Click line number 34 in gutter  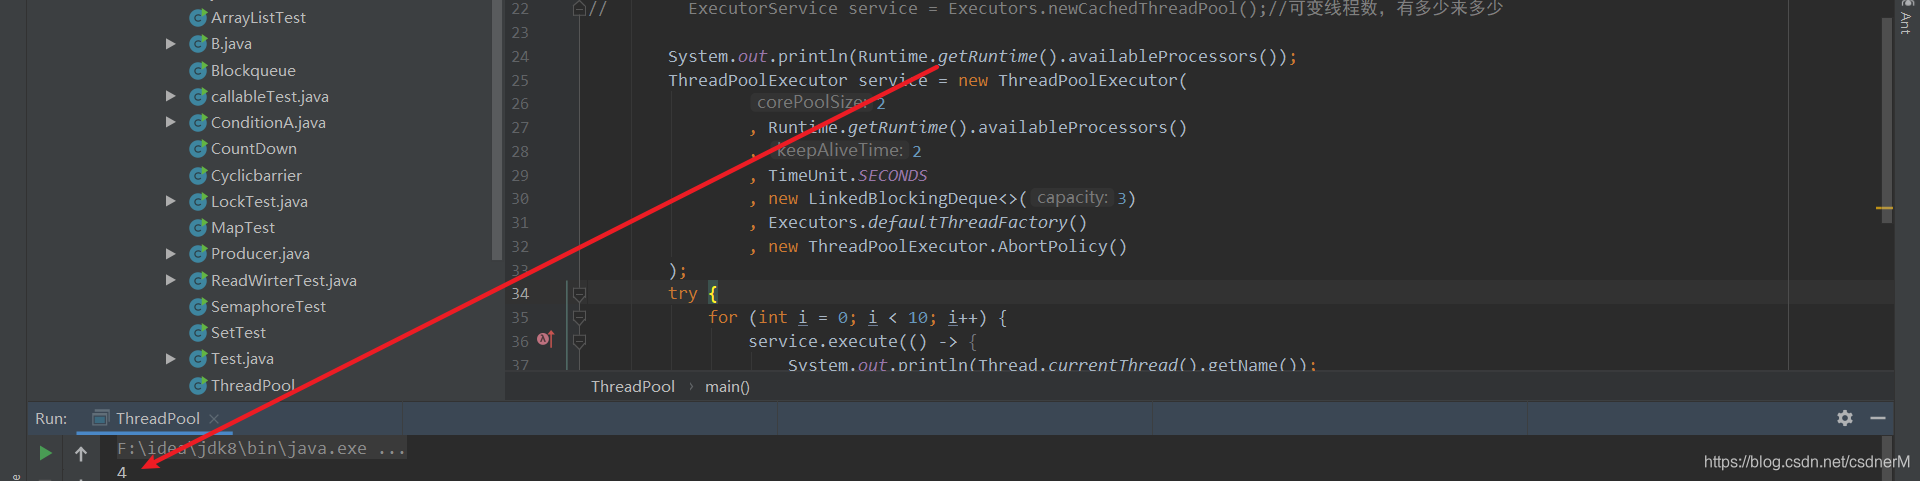click(x=520, y=294)
